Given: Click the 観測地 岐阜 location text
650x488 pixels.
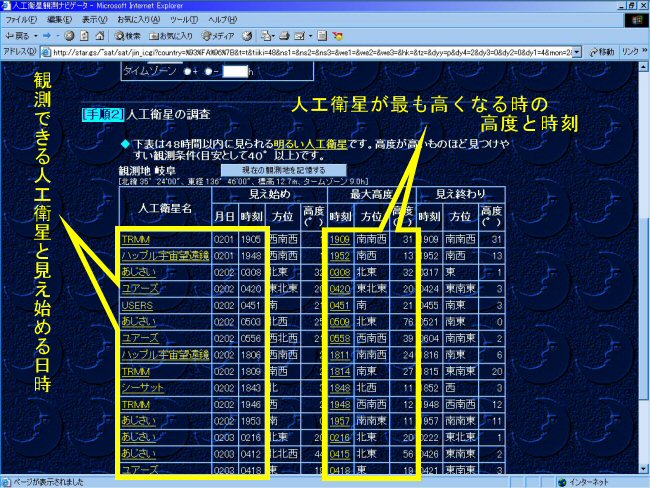Looking at the screenshot, I should [147, 170].
